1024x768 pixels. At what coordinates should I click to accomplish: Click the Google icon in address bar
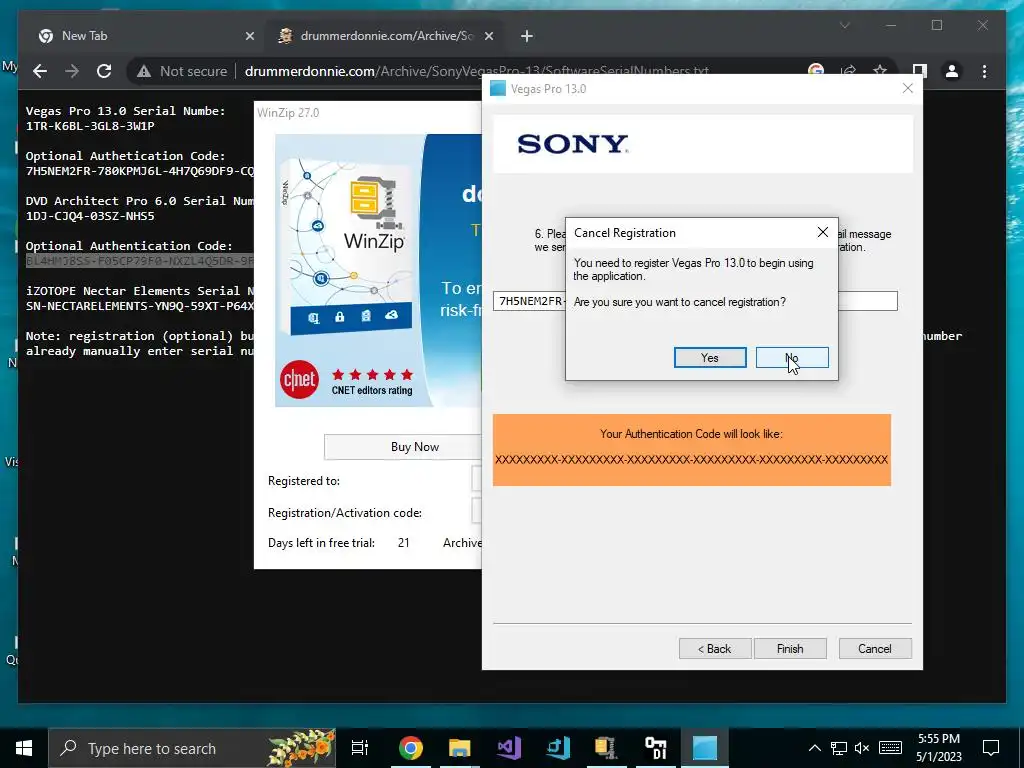(x=816, y=69)
